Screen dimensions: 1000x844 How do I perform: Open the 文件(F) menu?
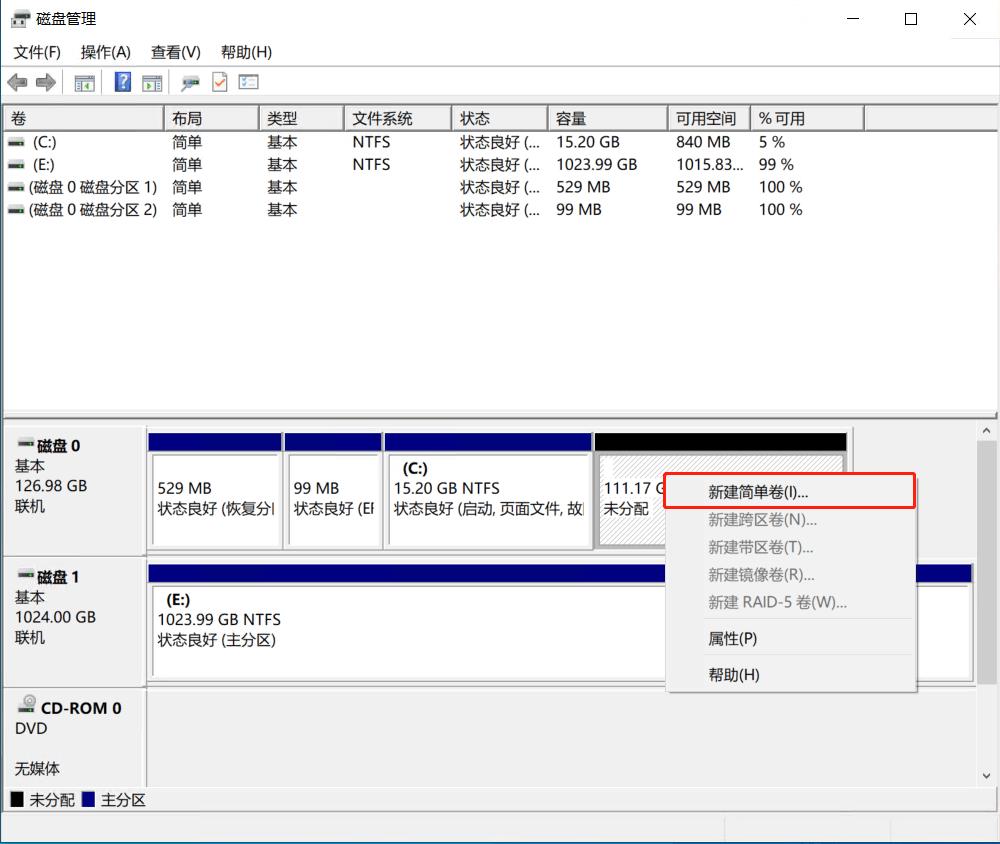pyautogui.click(x=37, y=52)
